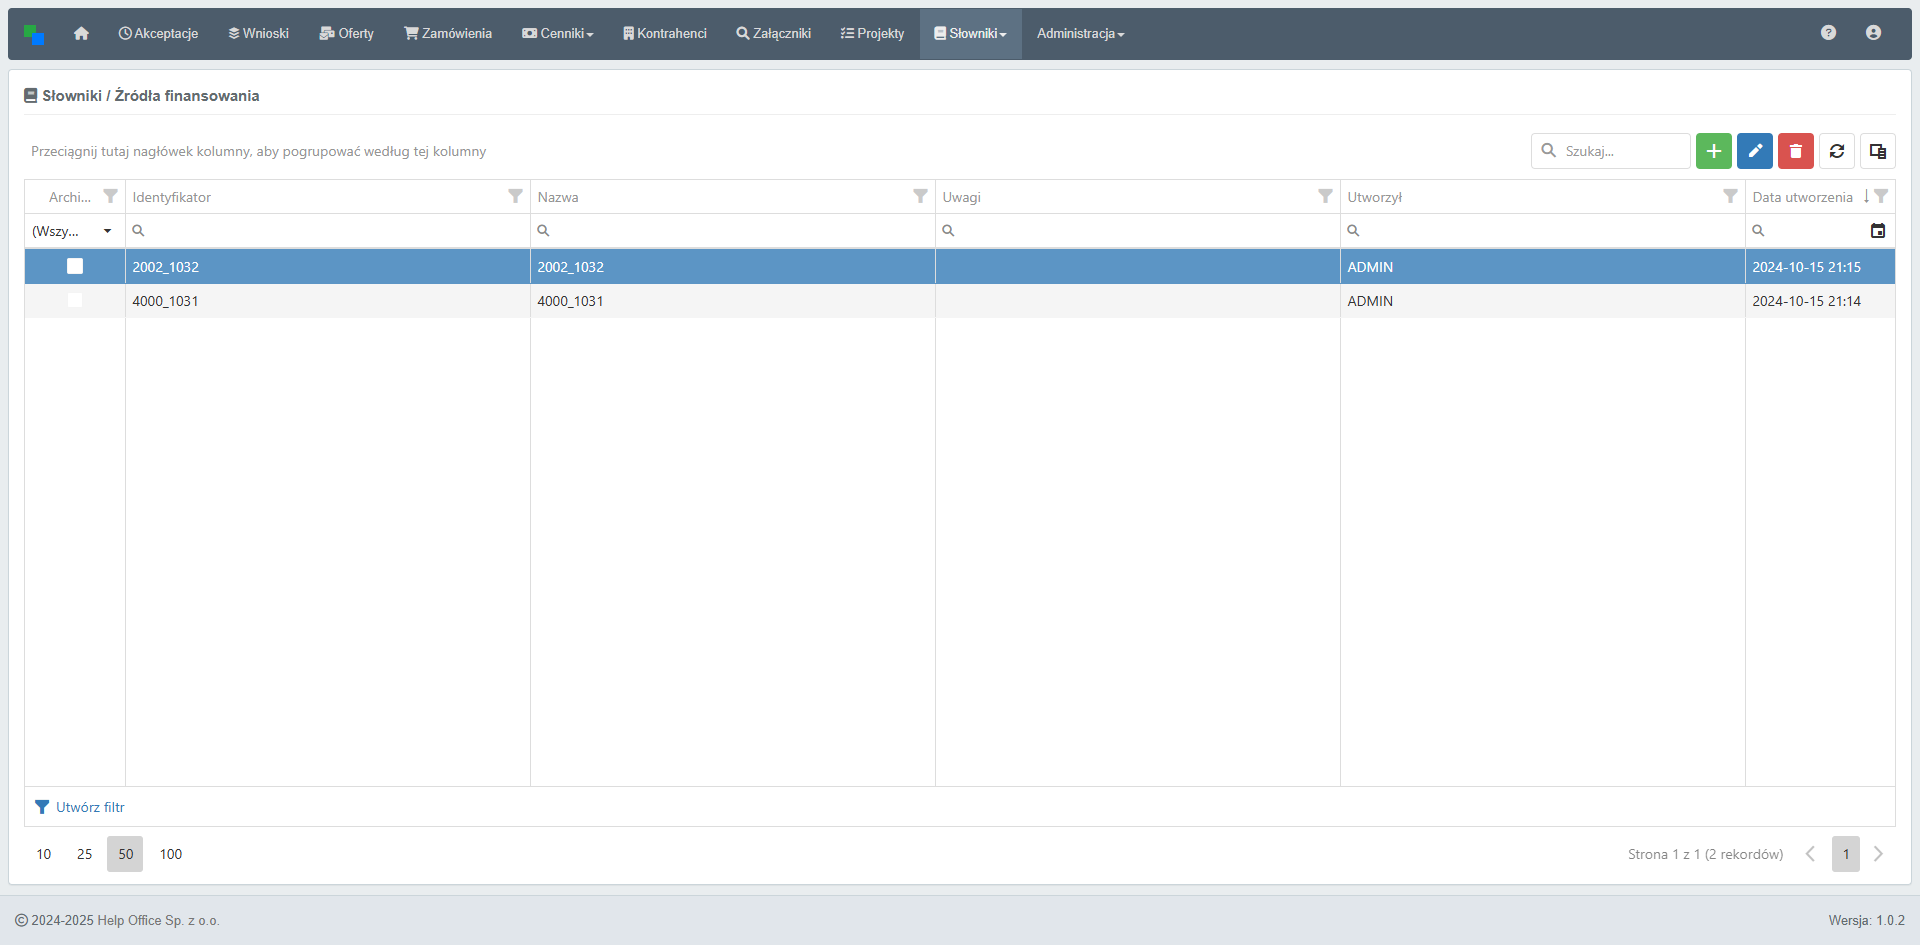Viewport: 1920px width, 945px height.
Task: Expand the Administracja dropdown menu
Action: coord(1080,34)
